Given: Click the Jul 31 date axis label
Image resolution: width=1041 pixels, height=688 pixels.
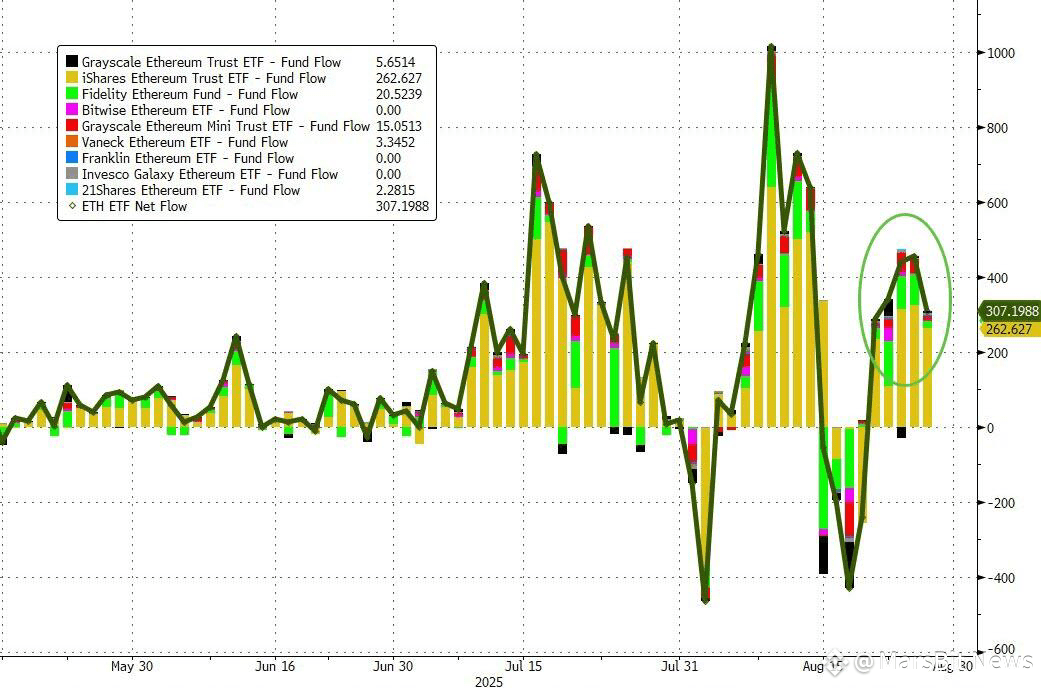Looking at the screenshot, I should click(680, 665).
